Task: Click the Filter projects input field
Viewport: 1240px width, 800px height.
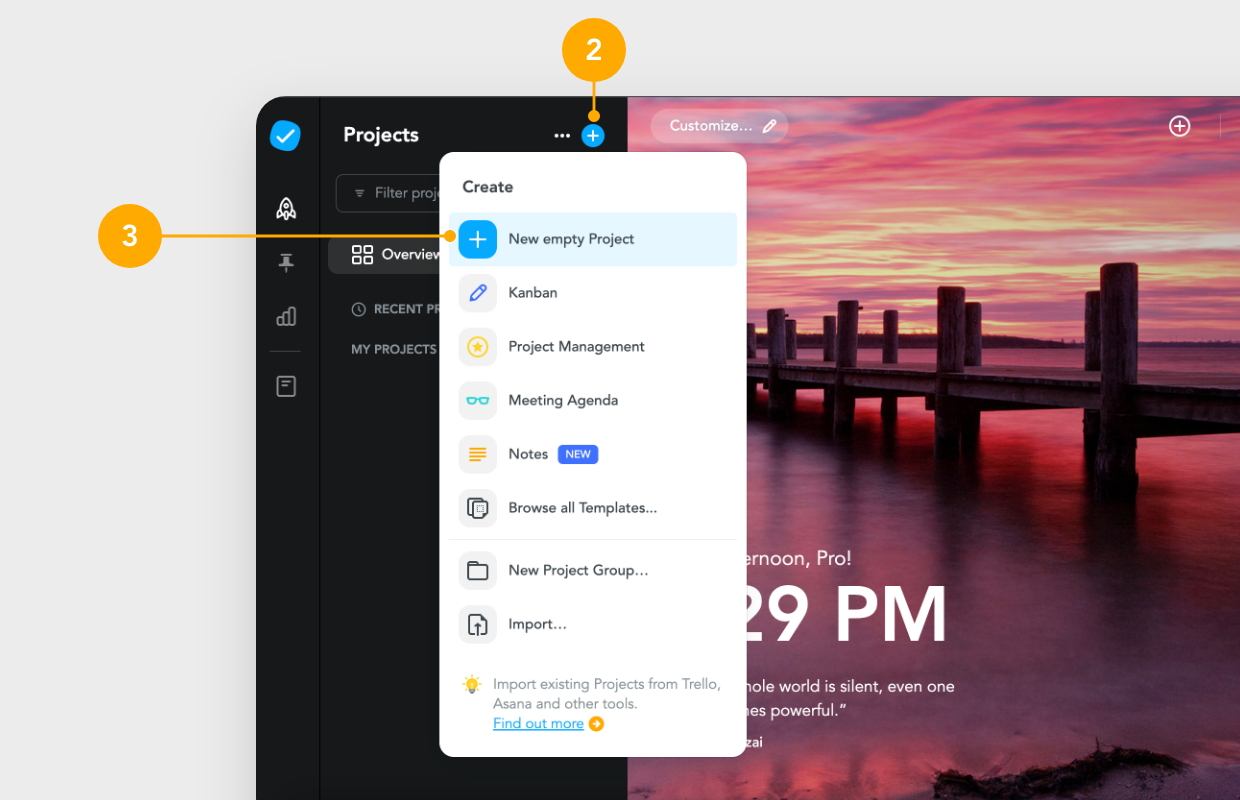Action: 400,193
